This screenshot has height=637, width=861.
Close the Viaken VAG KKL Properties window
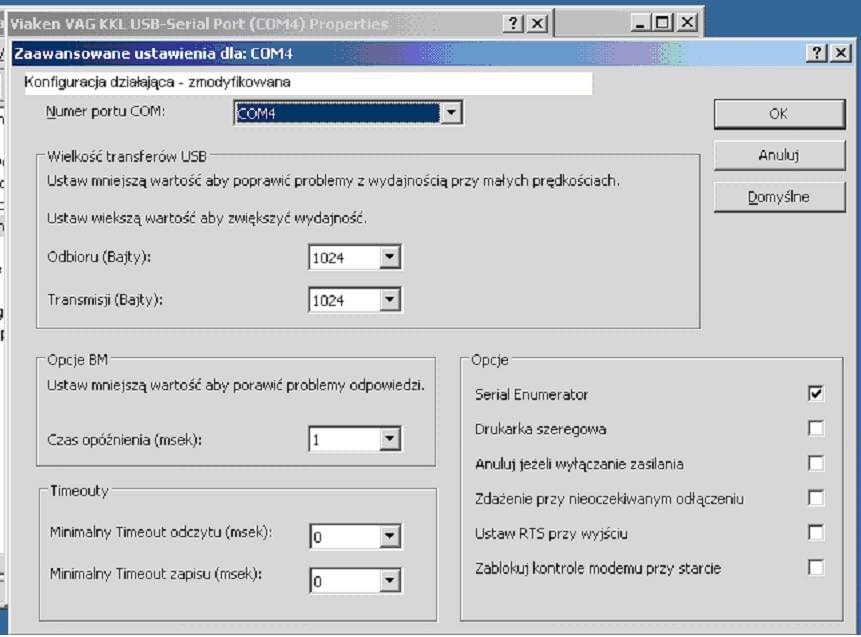tap(537, 24)
